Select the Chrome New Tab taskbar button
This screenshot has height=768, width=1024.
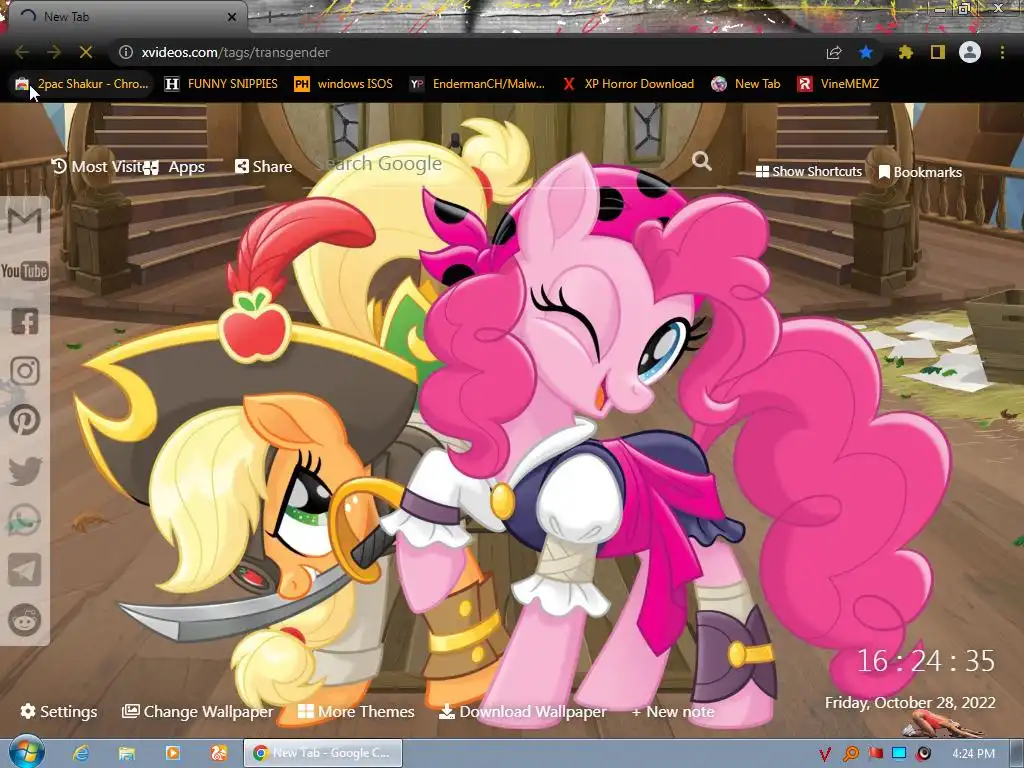tap(323, 753)
